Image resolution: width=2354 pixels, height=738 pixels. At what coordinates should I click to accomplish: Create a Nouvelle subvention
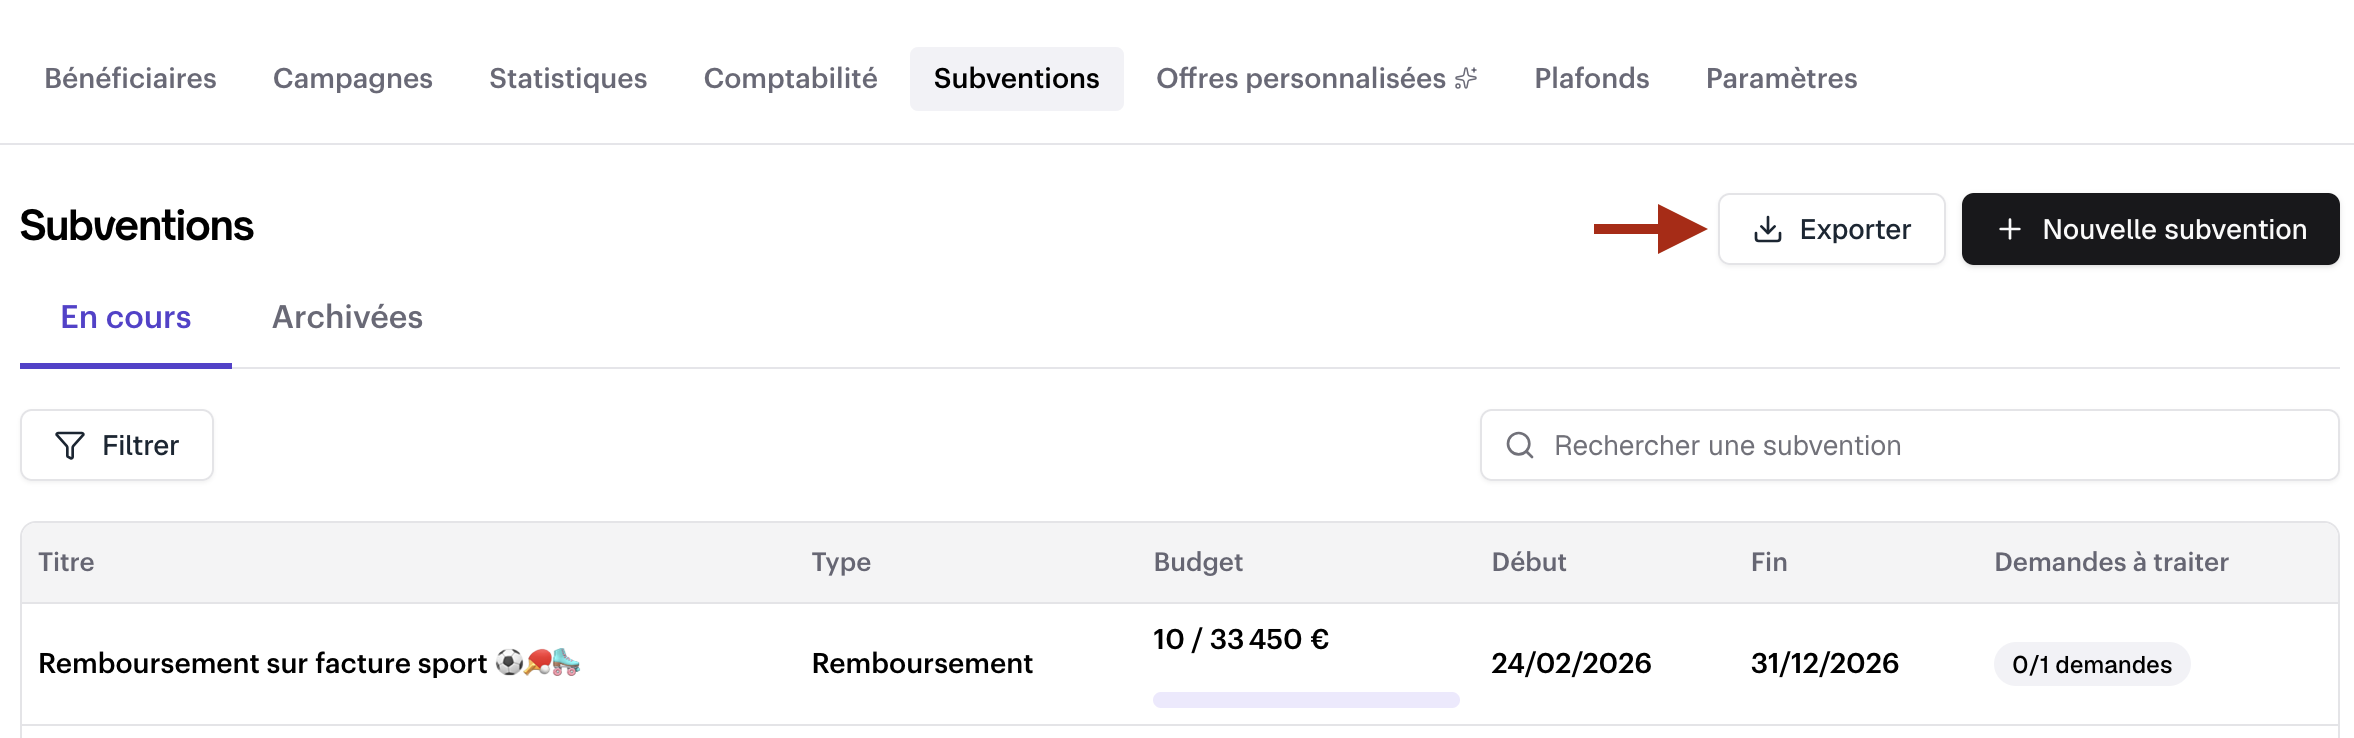pyautogui.click(x=2151, y=229)
